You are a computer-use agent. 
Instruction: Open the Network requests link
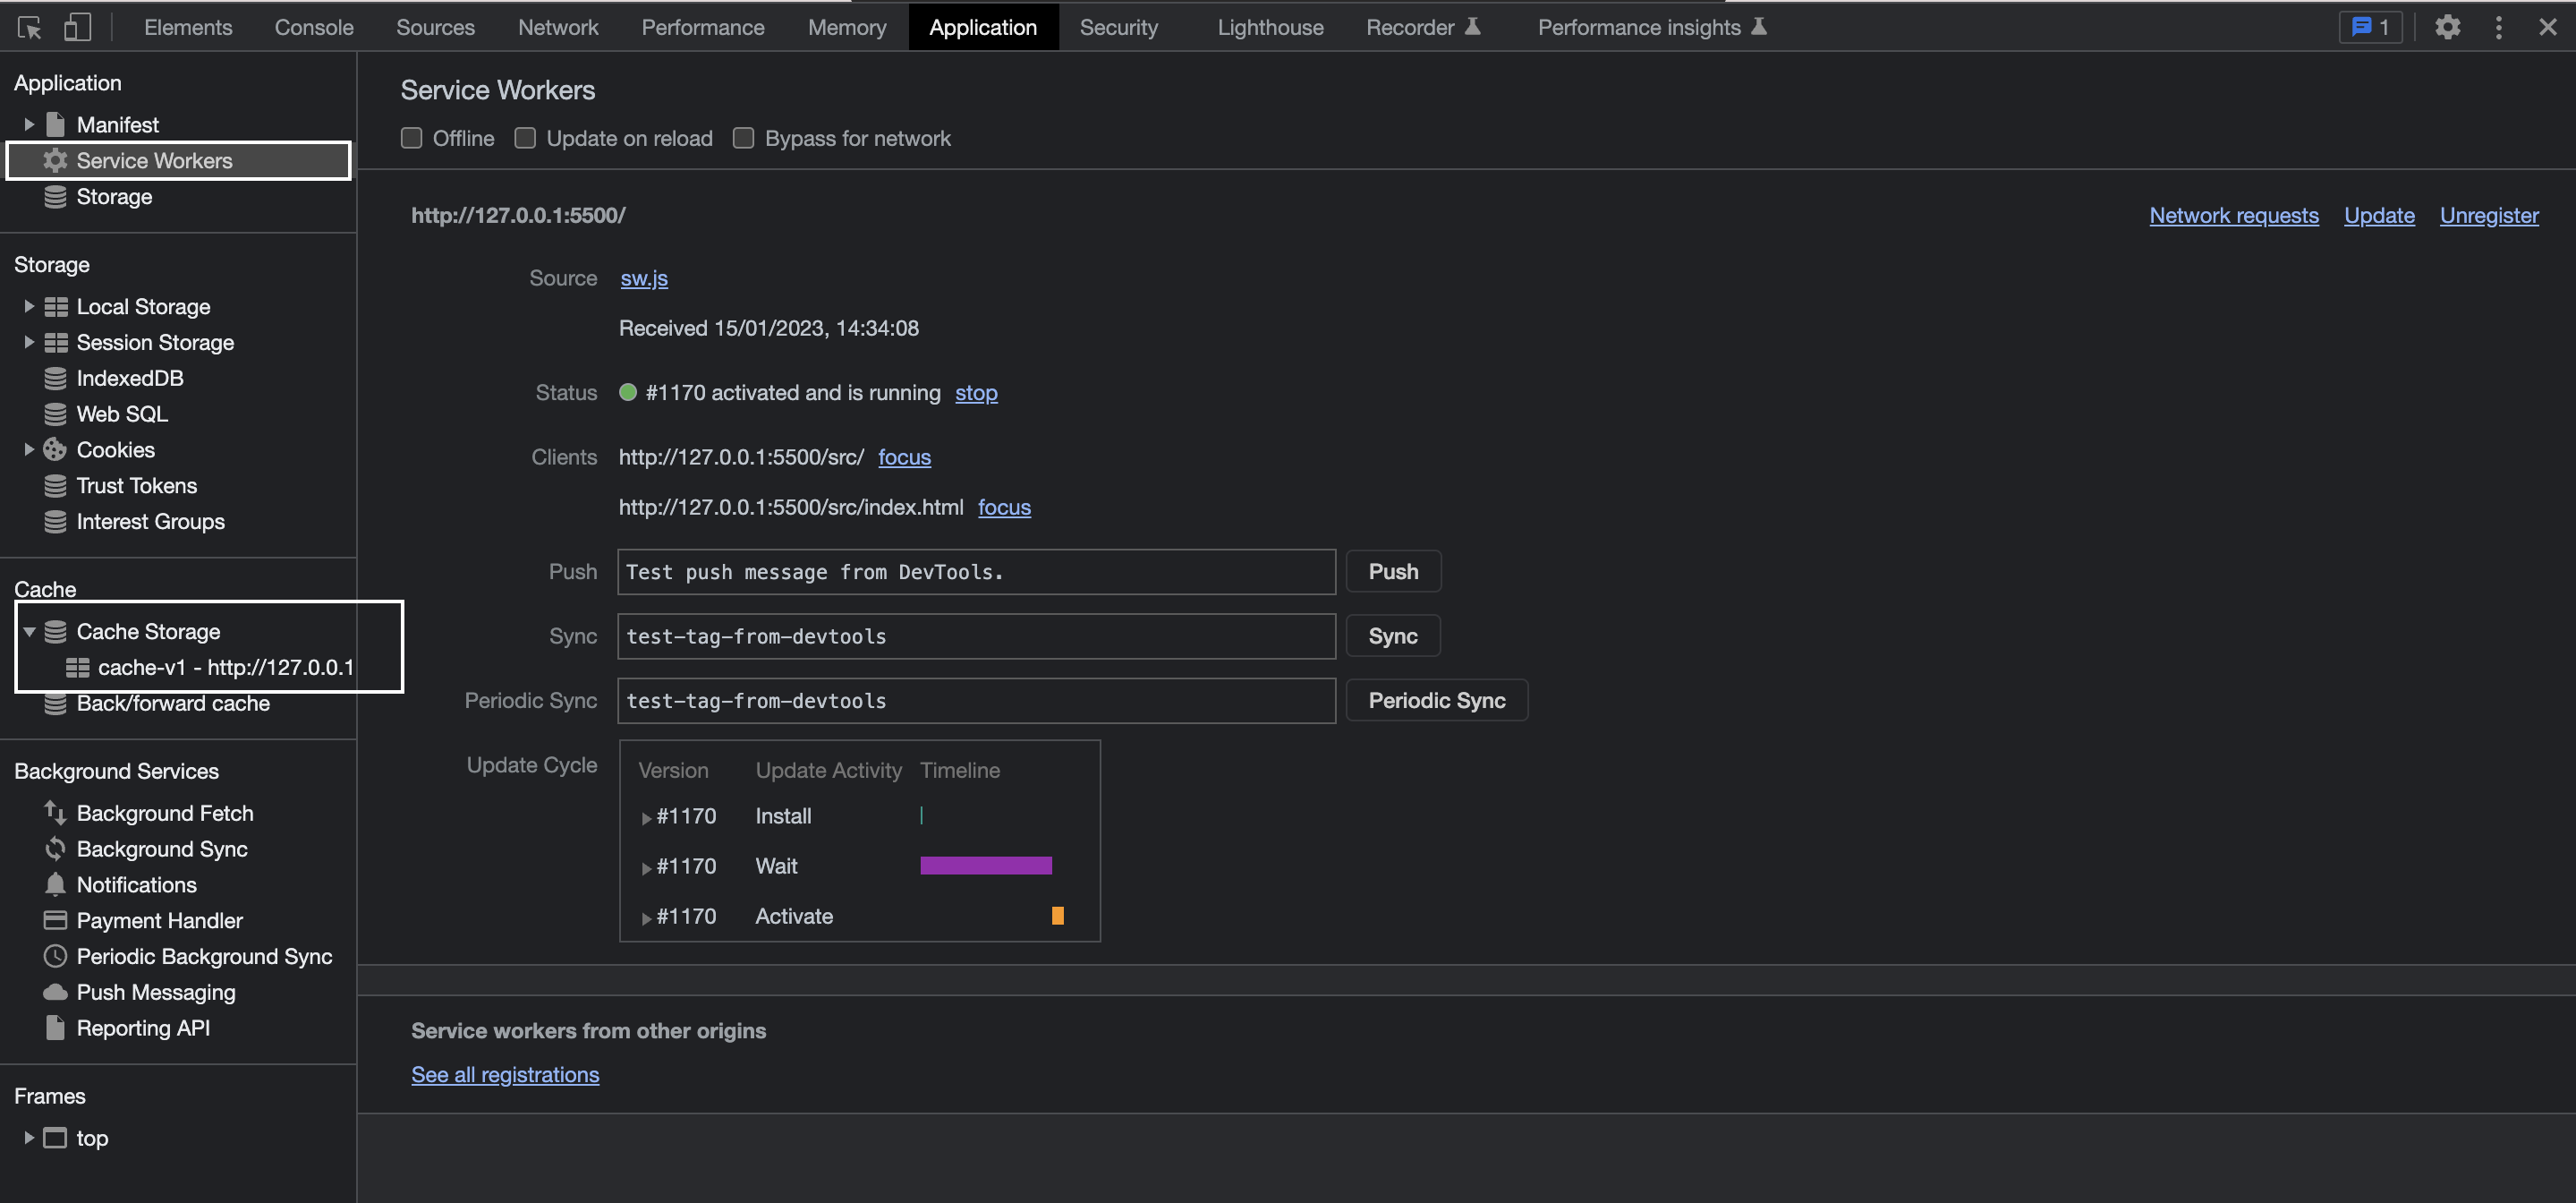click(2234, 216)
